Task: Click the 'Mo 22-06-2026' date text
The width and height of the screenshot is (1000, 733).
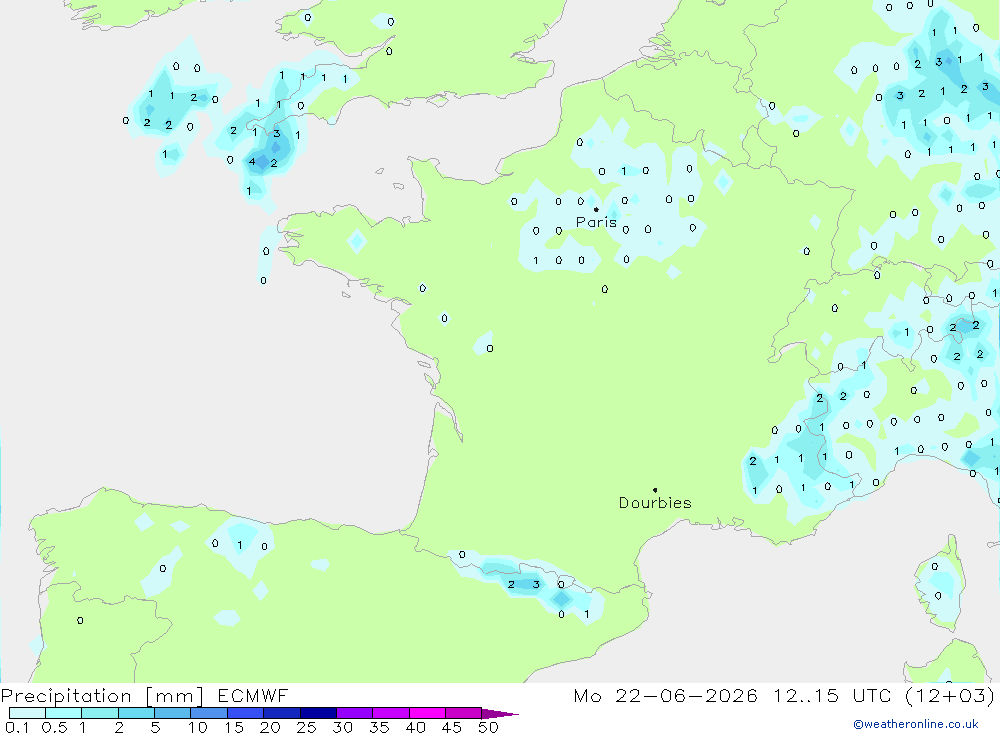Action: pyautogui.click(x=665, y=695)
